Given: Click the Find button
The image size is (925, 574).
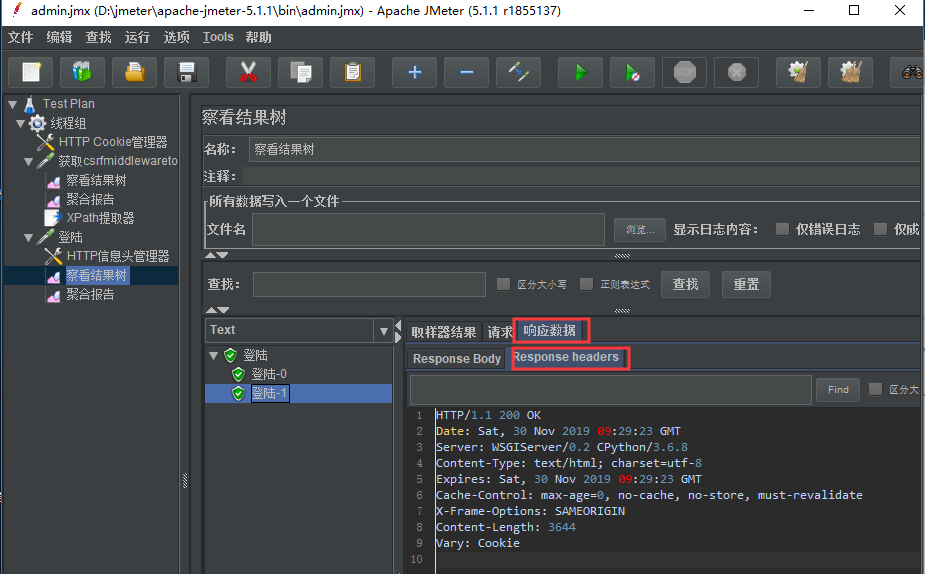Looking at the screenshot, I should pyautogui.click(x=838, y=389).
